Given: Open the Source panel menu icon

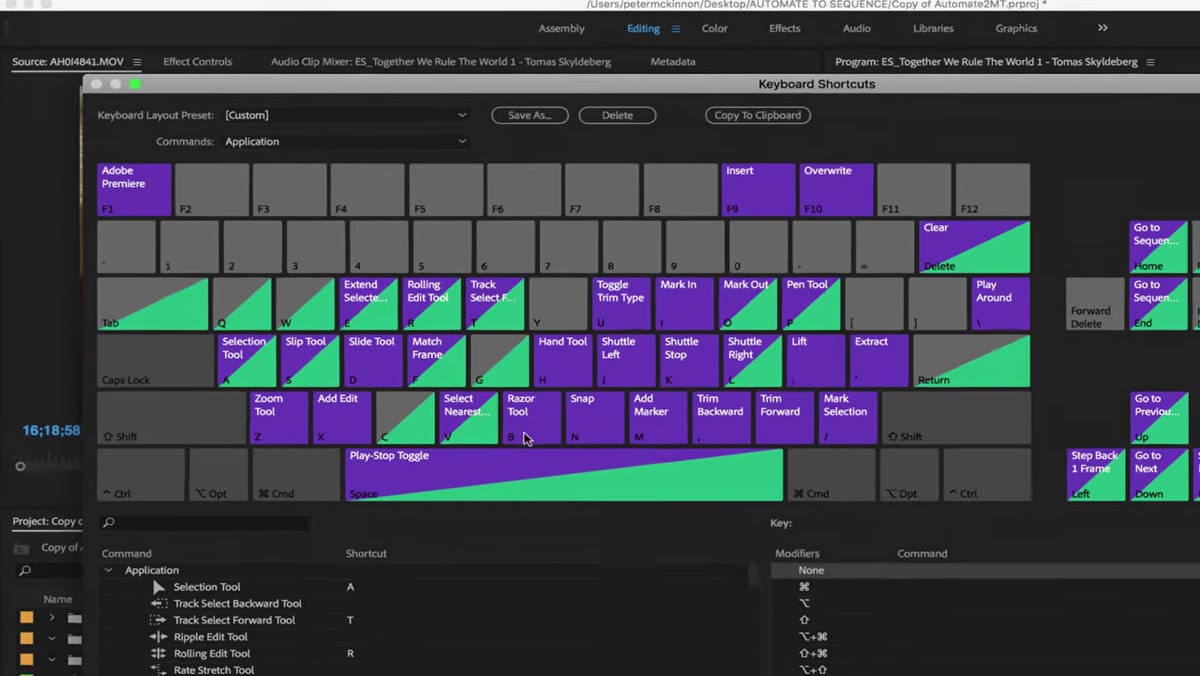Looking at the screenshot, I should point(137,62).
